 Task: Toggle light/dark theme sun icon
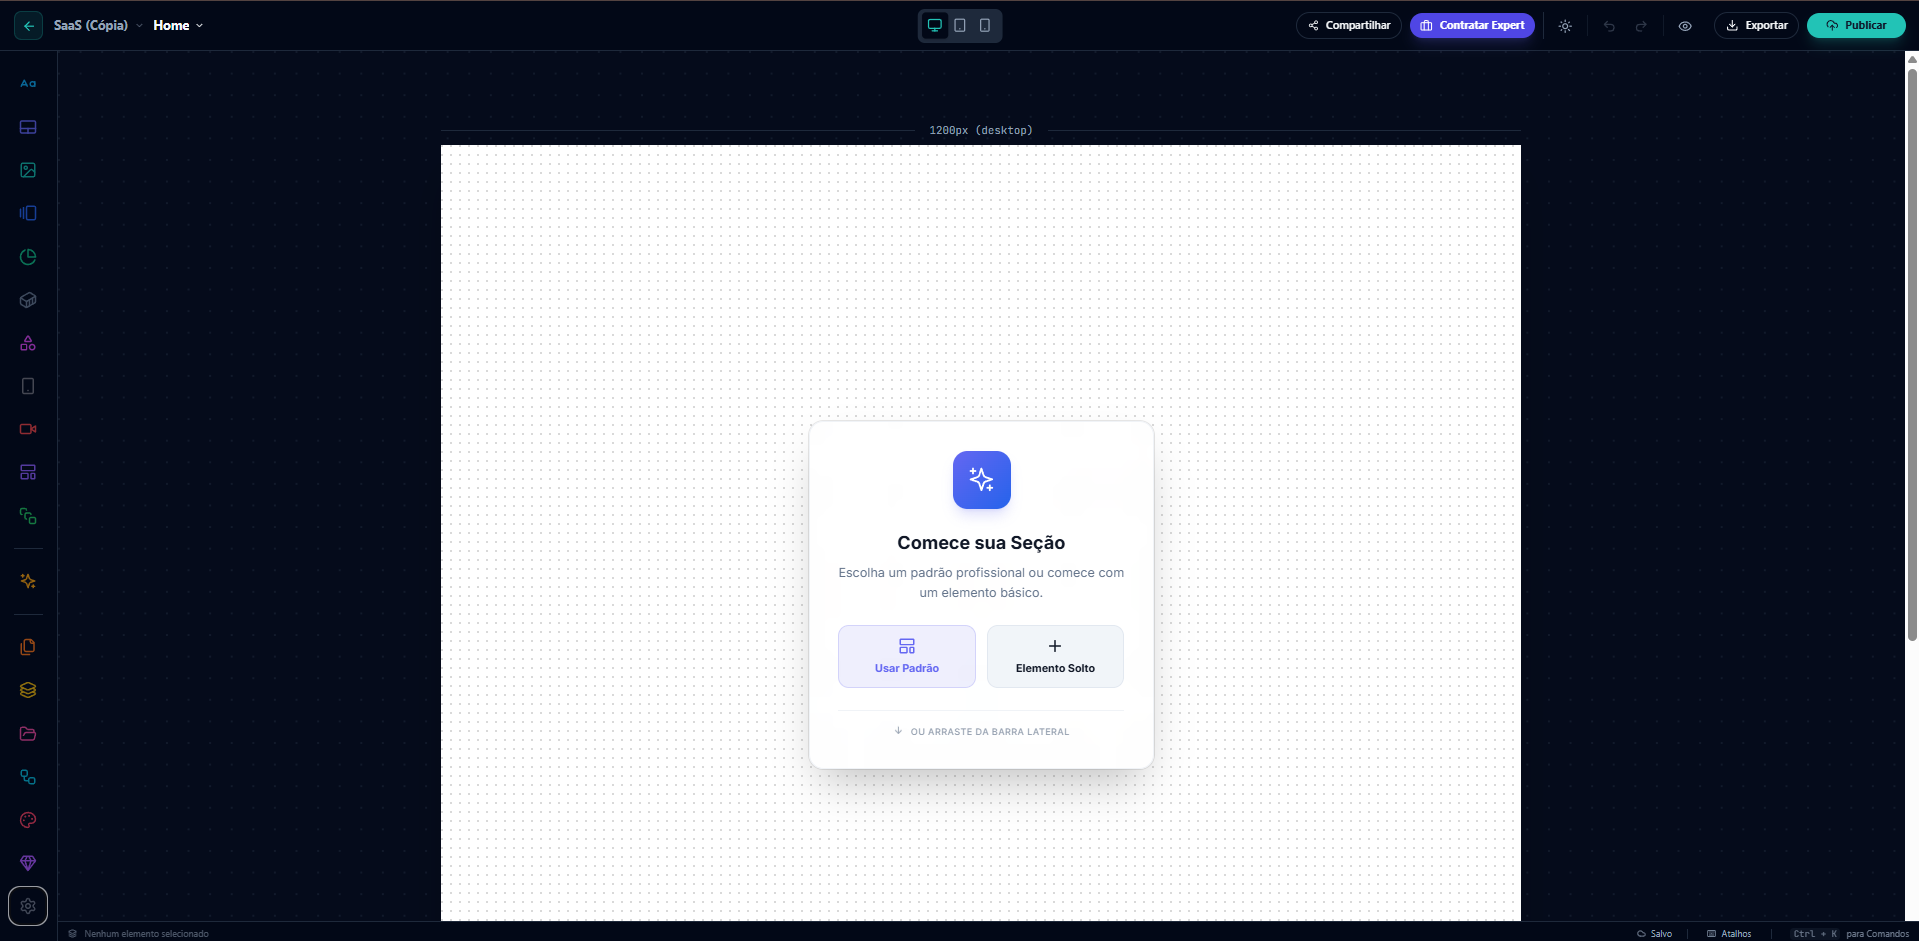1565,26
